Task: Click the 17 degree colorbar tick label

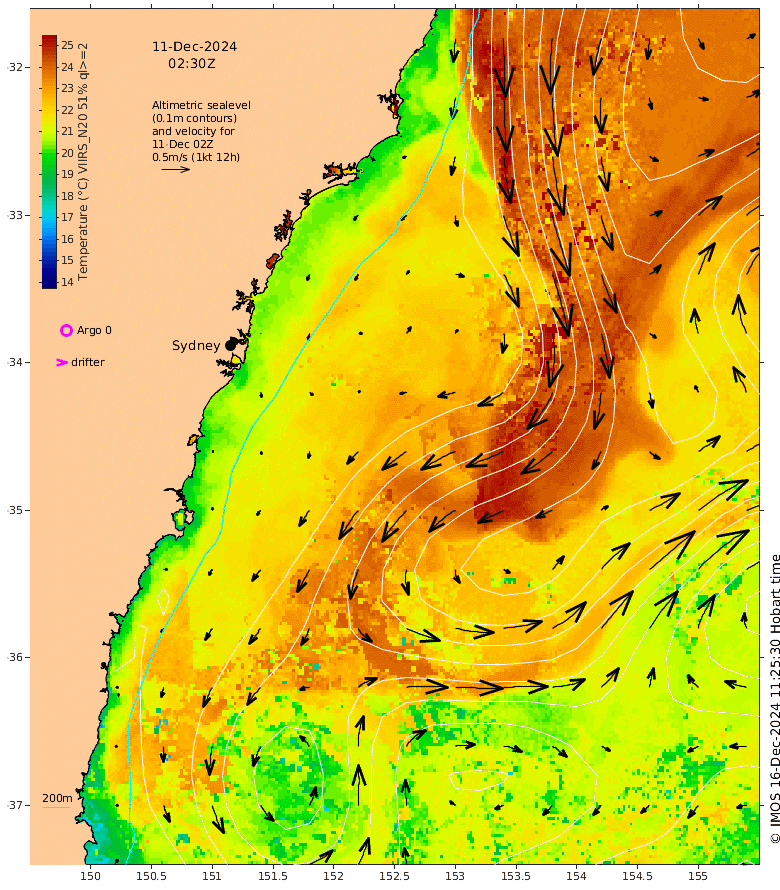Action: point(68,217)
